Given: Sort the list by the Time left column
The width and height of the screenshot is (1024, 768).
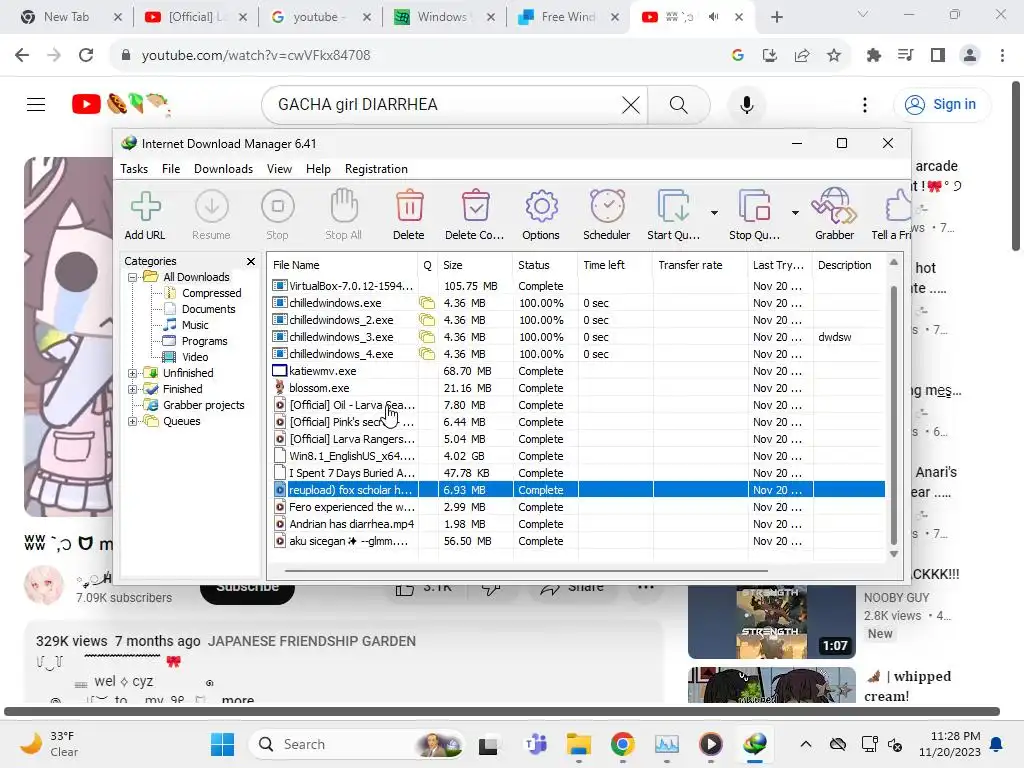Looking at the screenshot, I should pyautogui.click(x=615, y=265).
